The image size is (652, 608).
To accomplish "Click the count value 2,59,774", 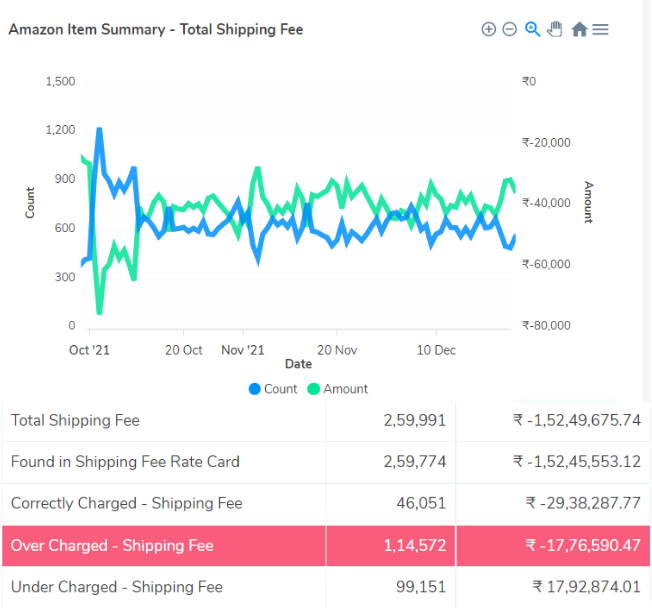I will [415, 462].
